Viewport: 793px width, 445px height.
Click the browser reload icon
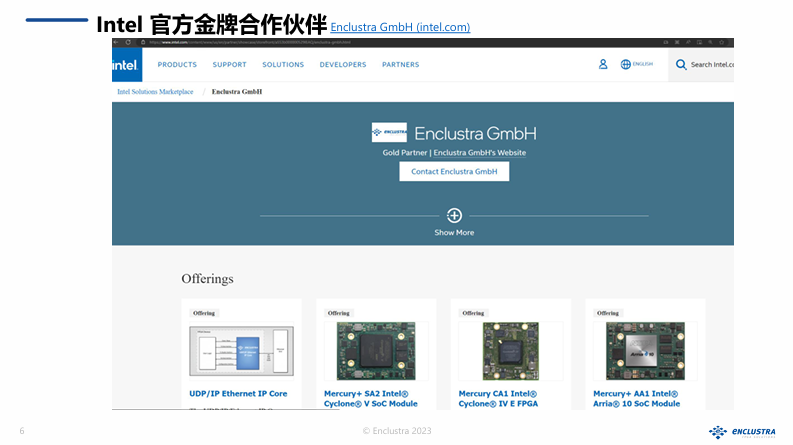128,42
